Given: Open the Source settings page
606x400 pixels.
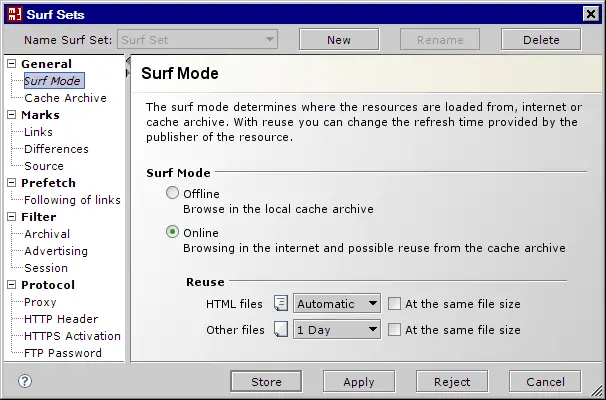Looking at the screenshot, I should (44, 166).
